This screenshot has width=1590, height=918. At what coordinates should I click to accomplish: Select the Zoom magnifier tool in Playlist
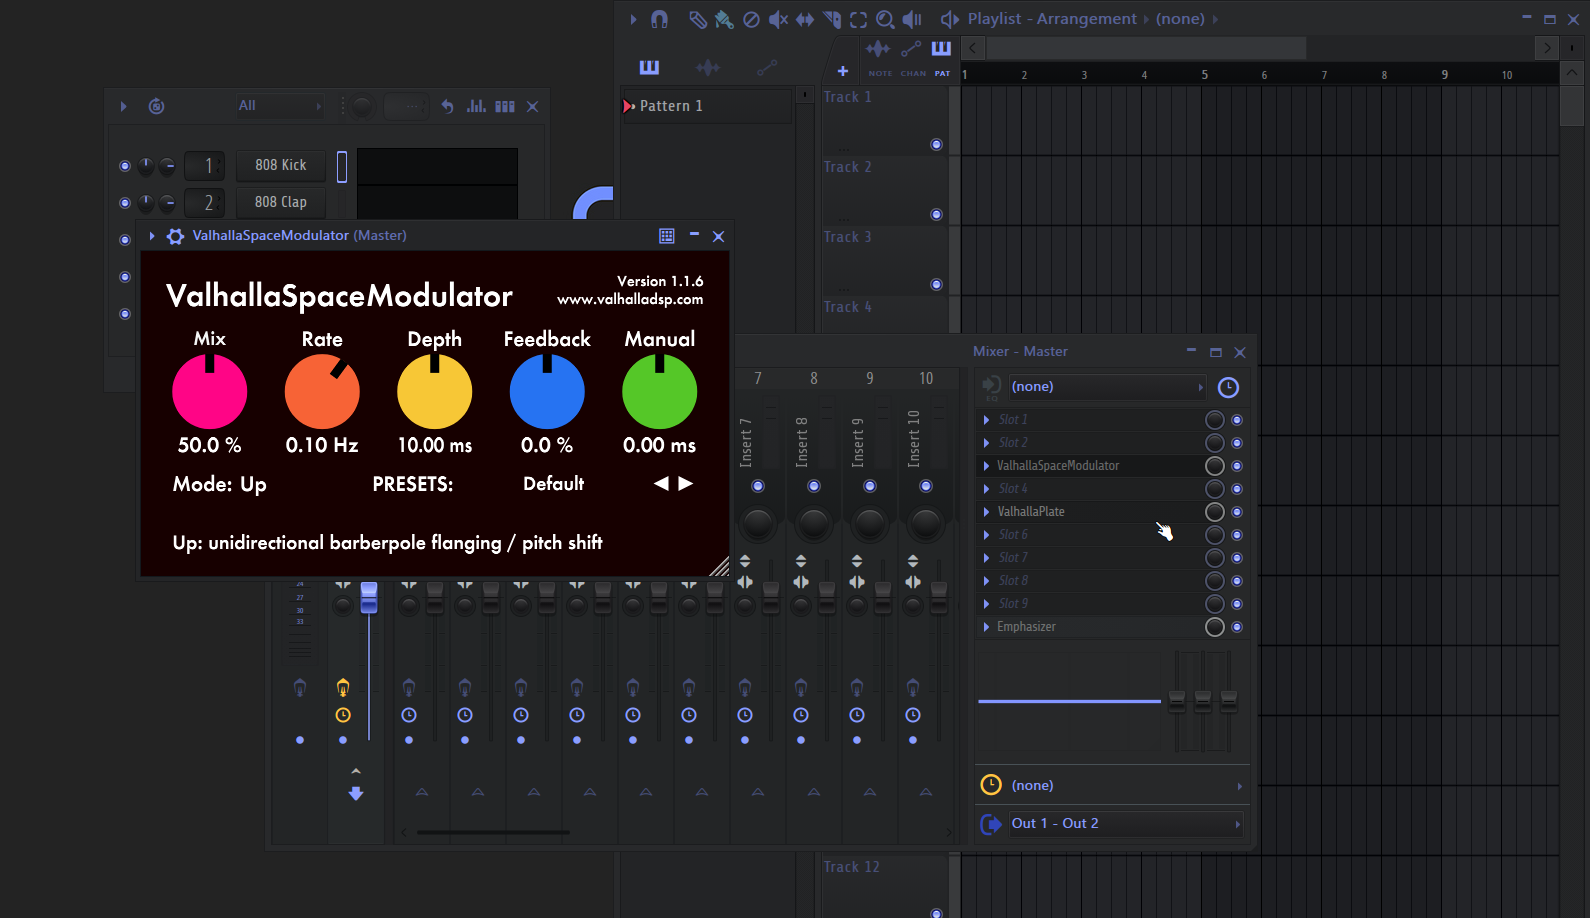pos(885,19)
